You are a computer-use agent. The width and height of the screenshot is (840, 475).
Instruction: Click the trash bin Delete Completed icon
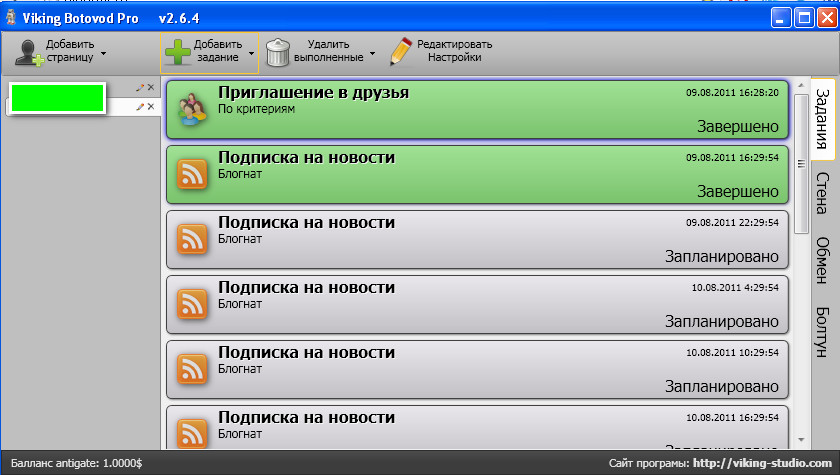coord(278,52)
